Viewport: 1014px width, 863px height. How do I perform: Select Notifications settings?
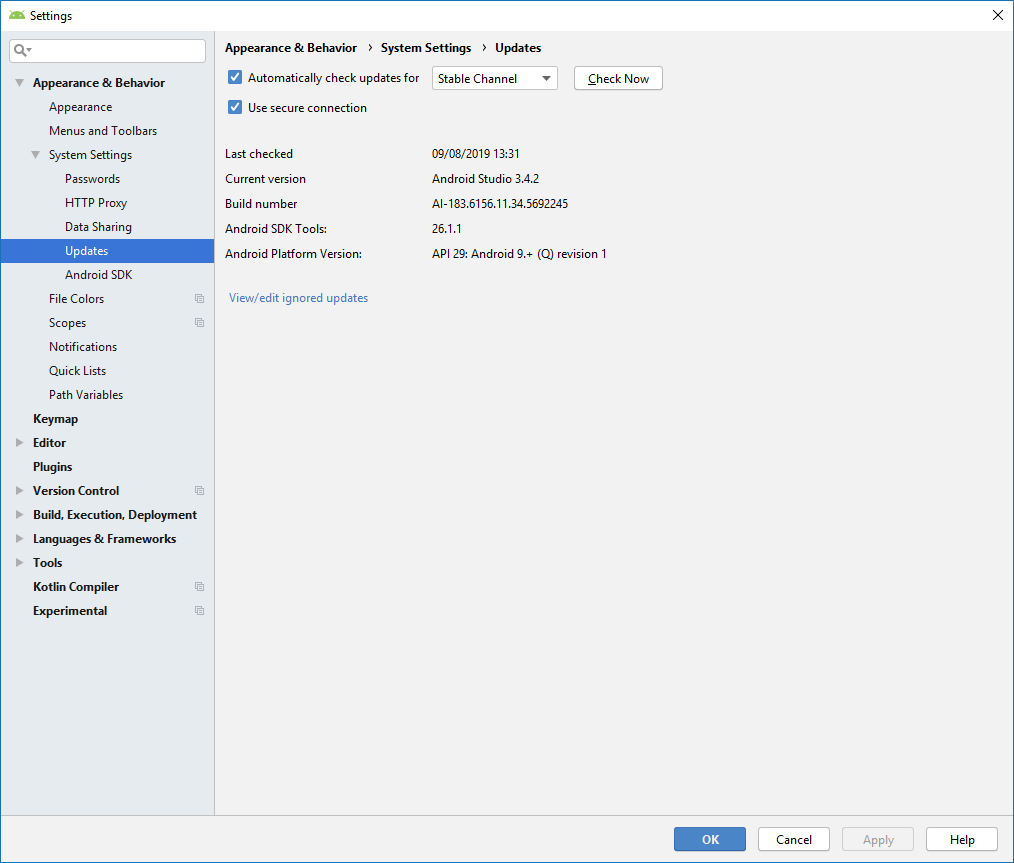click(83, 346)
